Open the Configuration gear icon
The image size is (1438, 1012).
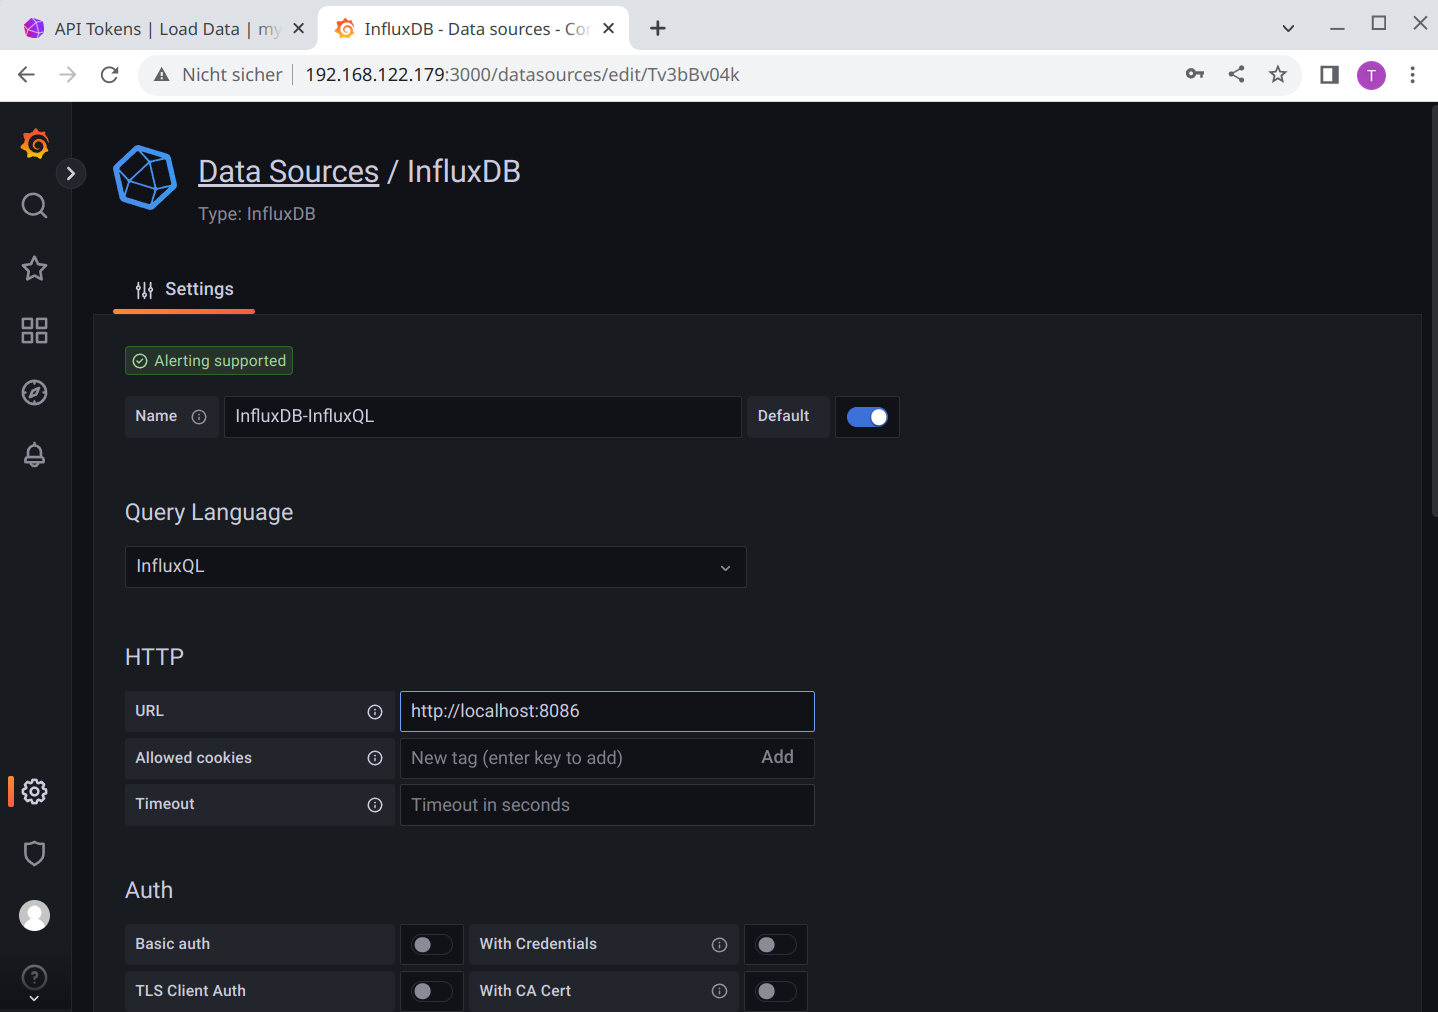(x=35, y=792)
